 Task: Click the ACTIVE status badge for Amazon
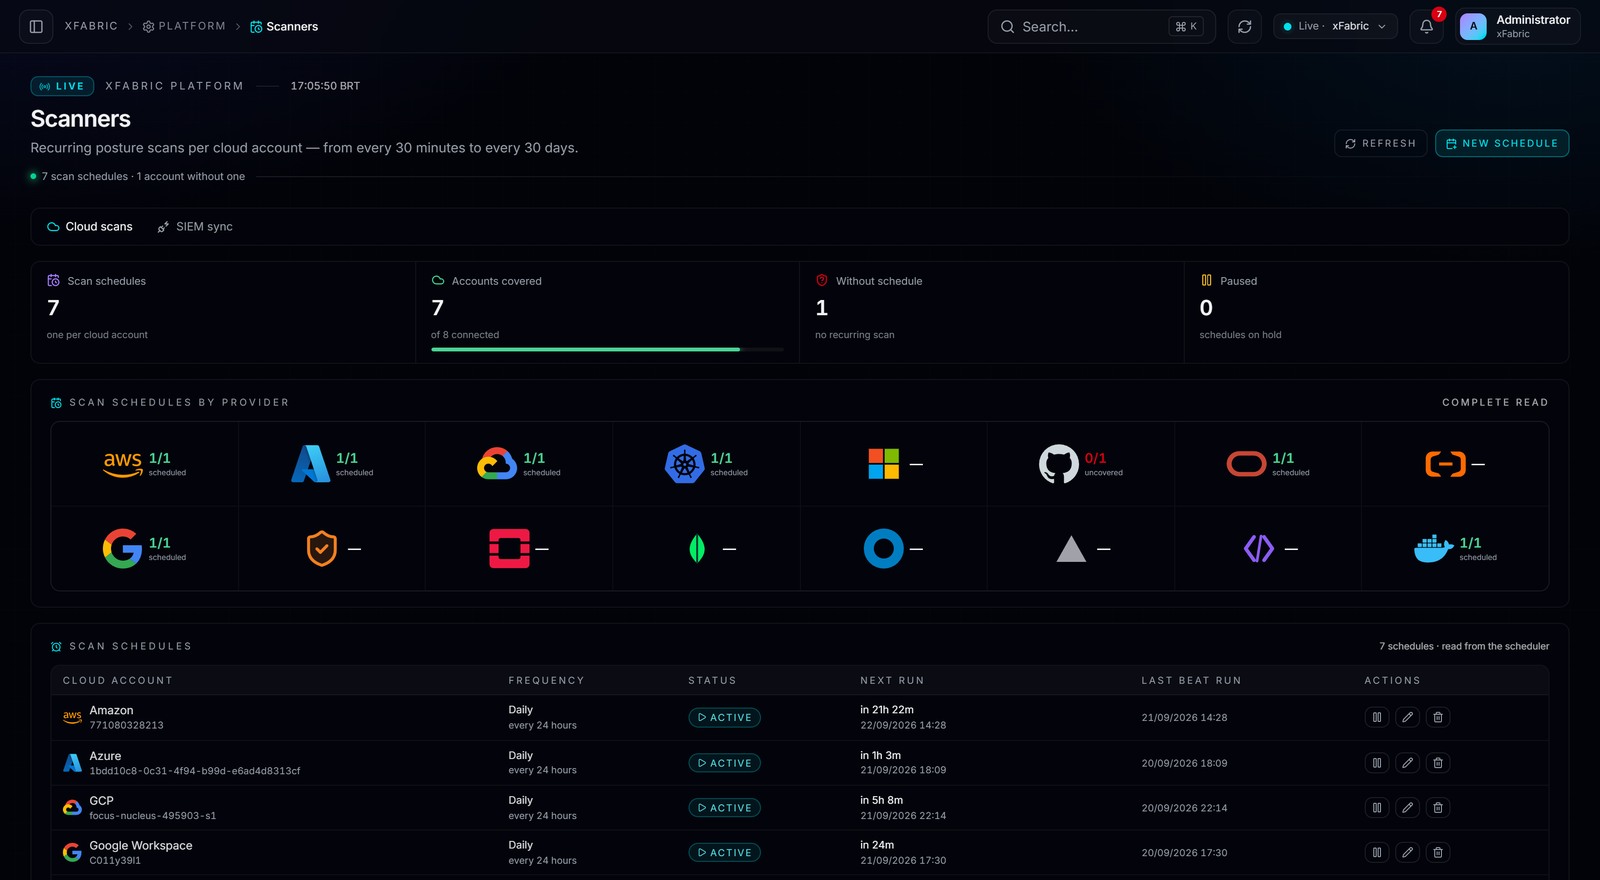[x=725, y=718]
